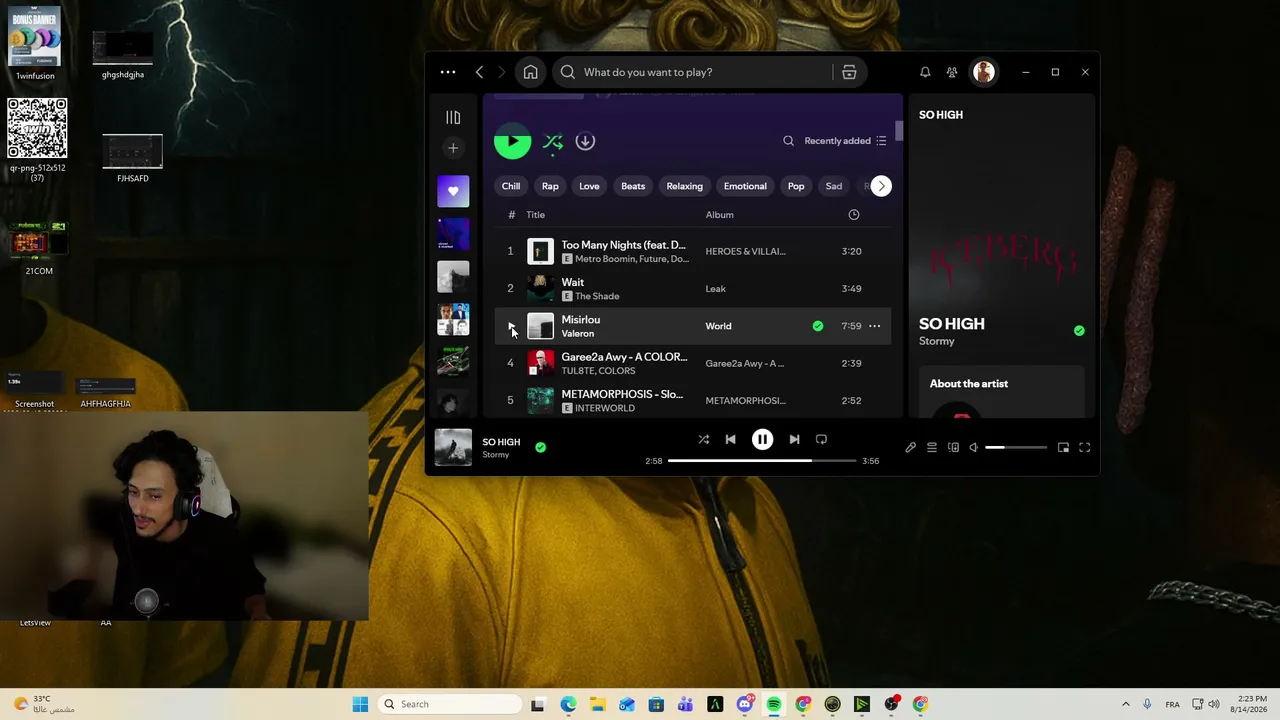Expand Your Library sidebar icon
This screenshot has height=720, width=1280.
click(453, 117)
